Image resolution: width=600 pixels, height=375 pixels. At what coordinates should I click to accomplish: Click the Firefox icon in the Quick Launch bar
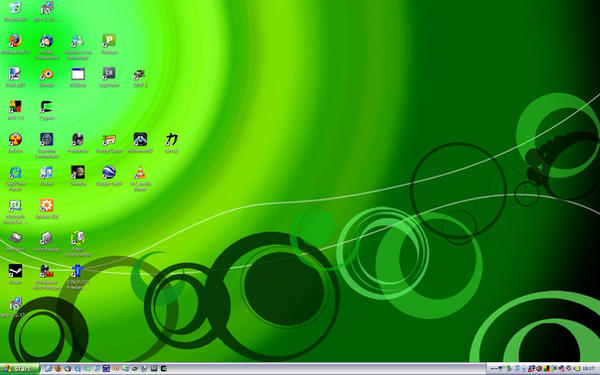pos(58,369)
